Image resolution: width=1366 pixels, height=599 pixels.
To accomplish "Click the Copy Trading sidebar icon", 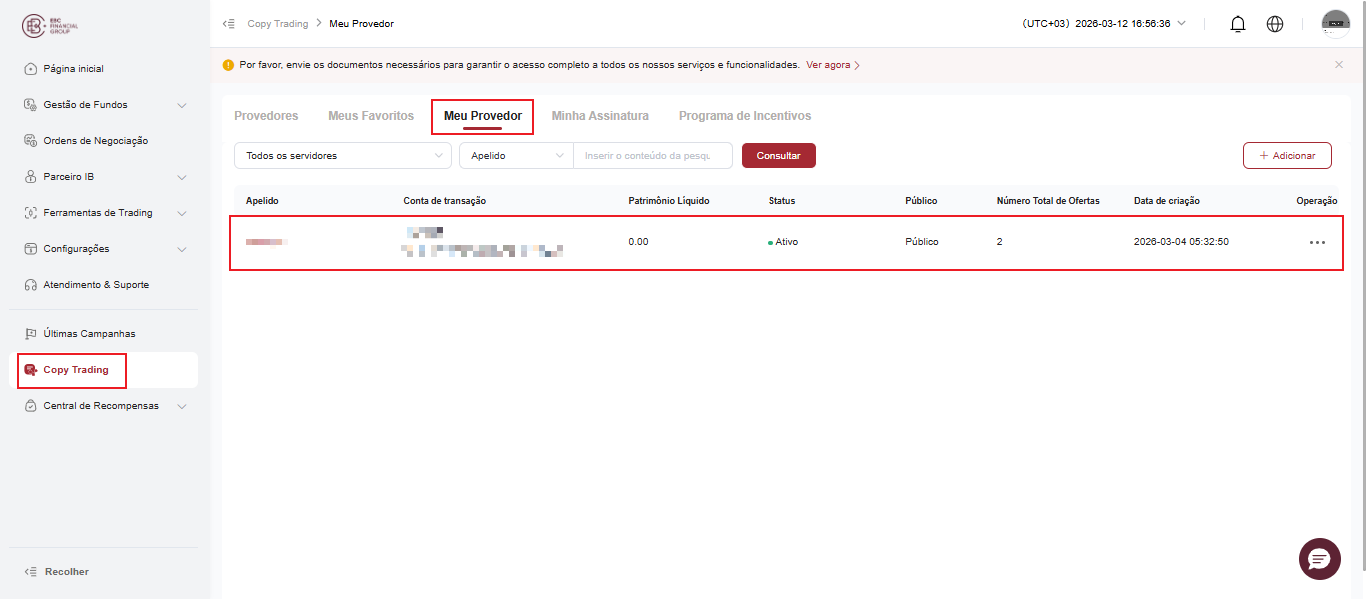I will [30, 370].
